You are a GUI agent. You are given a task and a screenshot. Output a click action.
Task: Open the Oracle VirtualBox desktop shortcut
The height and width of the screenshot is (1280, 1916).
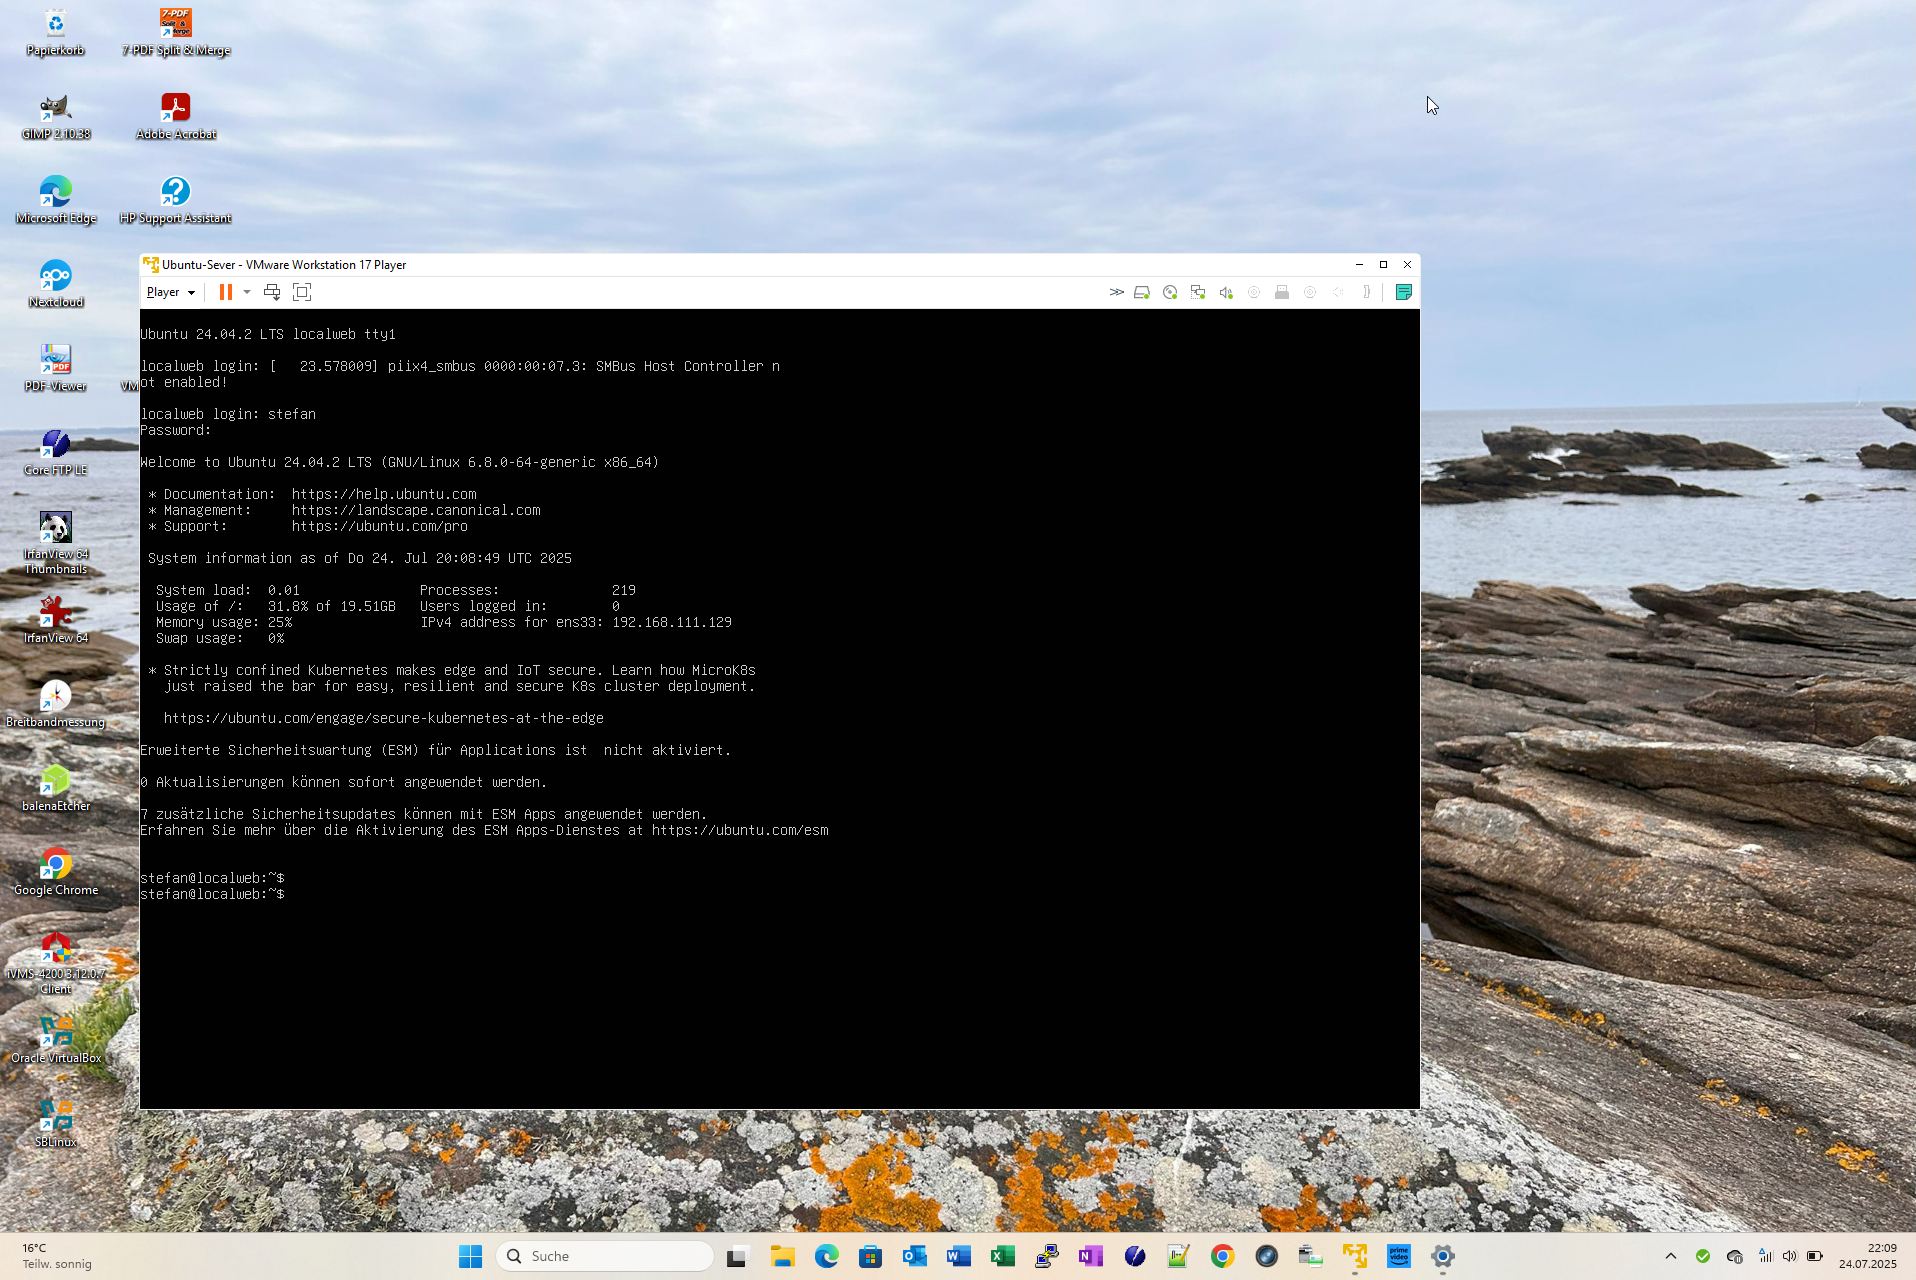(56, 1036)
